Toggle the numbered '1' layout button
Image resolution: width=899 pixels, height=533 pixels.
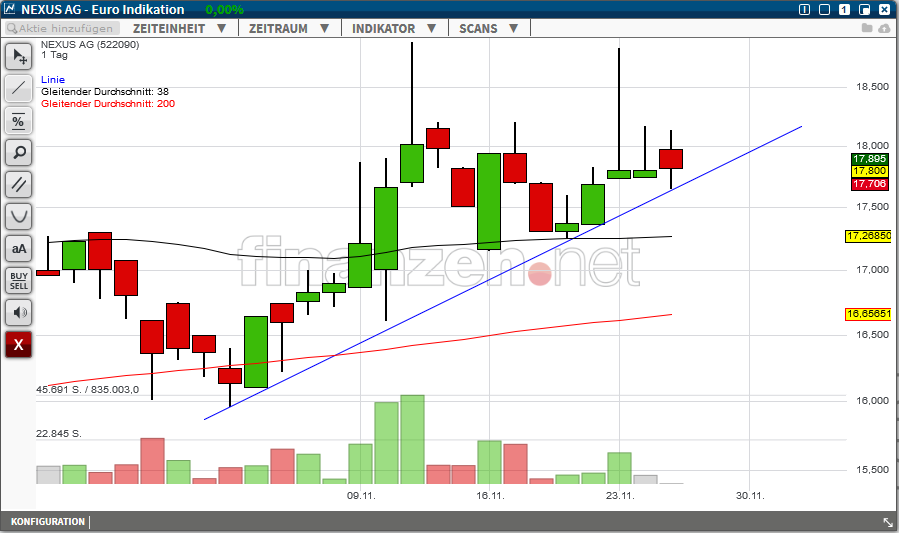[x=844, y=9]
